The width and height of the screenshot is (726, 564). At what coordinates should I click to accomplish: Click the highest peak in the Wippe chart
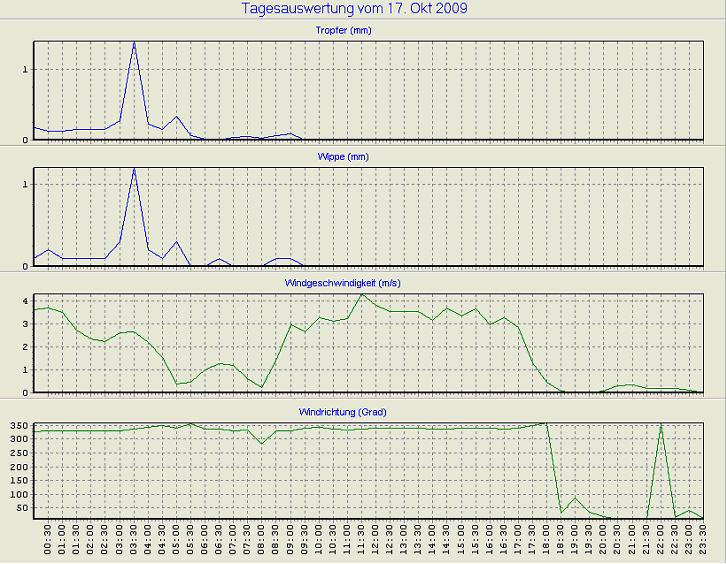pyautogui.click(x=134, y=169)
